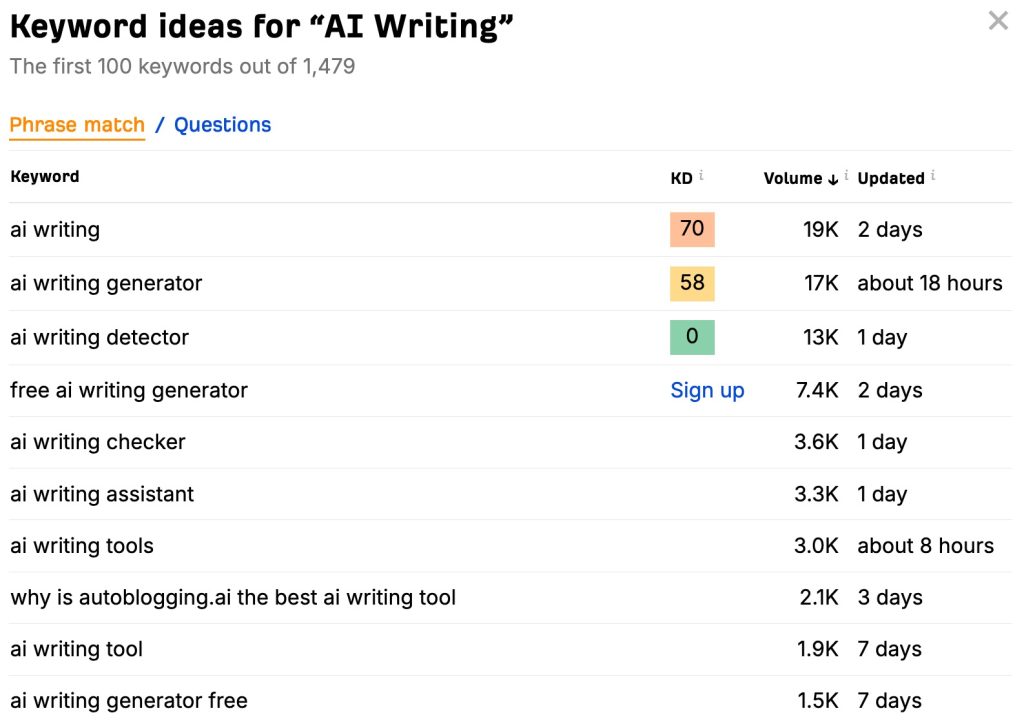
Task: Click the yellow KD 58 badge
Action: coord(692,283)
